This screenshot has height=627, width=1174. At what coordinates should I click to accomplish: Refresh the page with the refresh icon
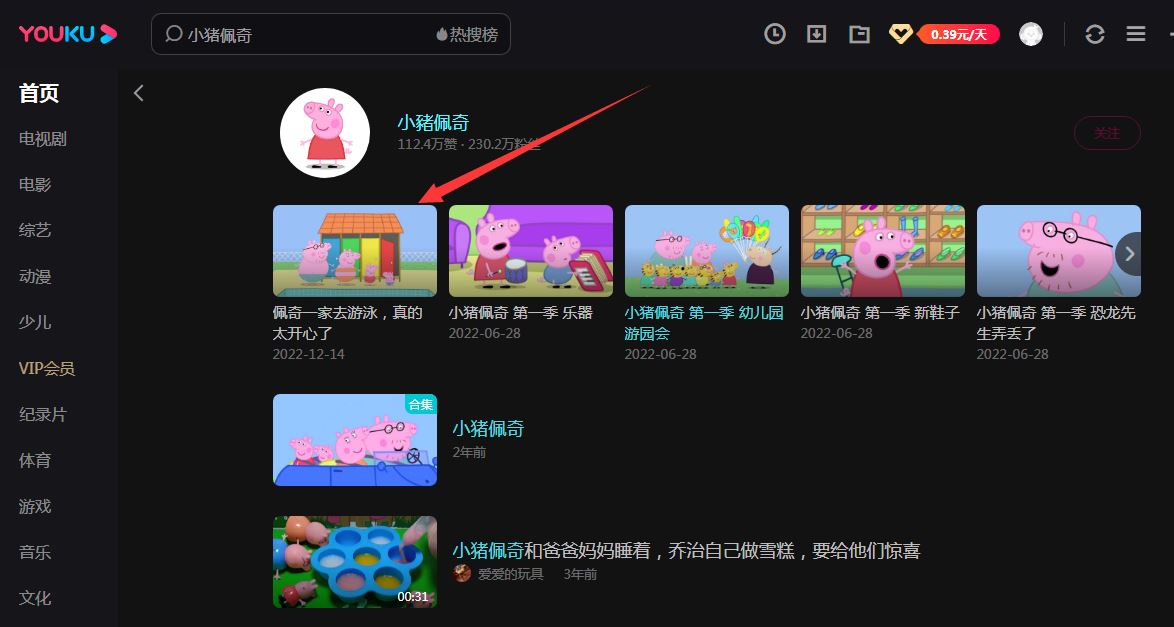point(1094,33)
